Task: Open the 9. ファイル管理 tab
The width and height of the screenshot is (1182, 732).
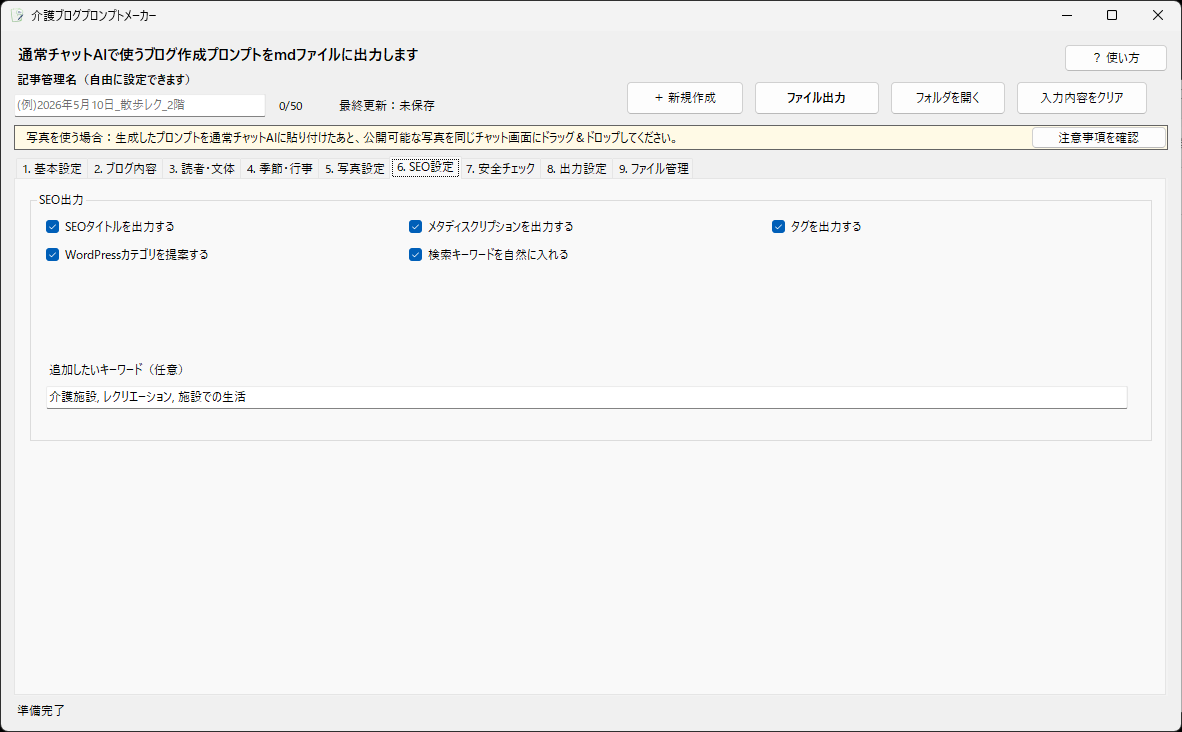Action: tap(654, 169)
